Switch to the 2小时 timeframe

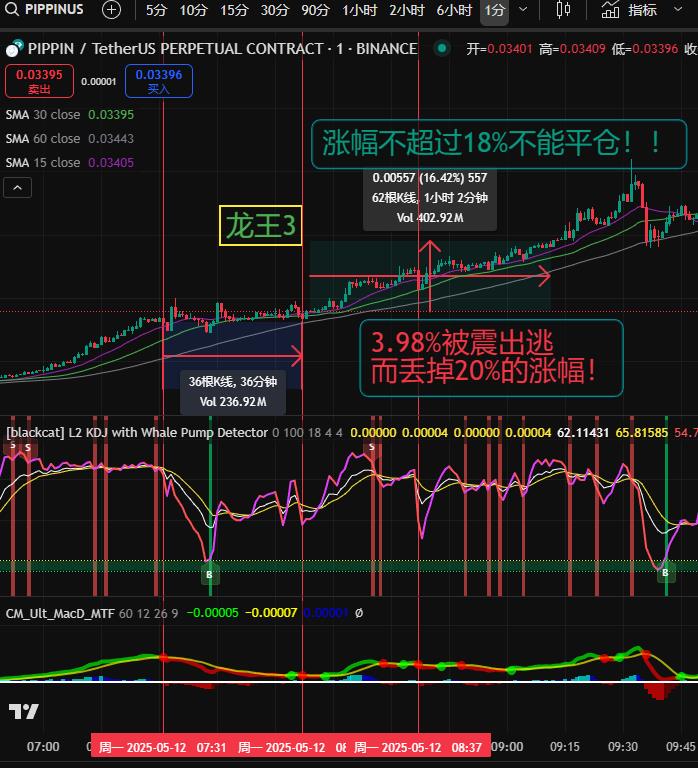click(407, 10)
